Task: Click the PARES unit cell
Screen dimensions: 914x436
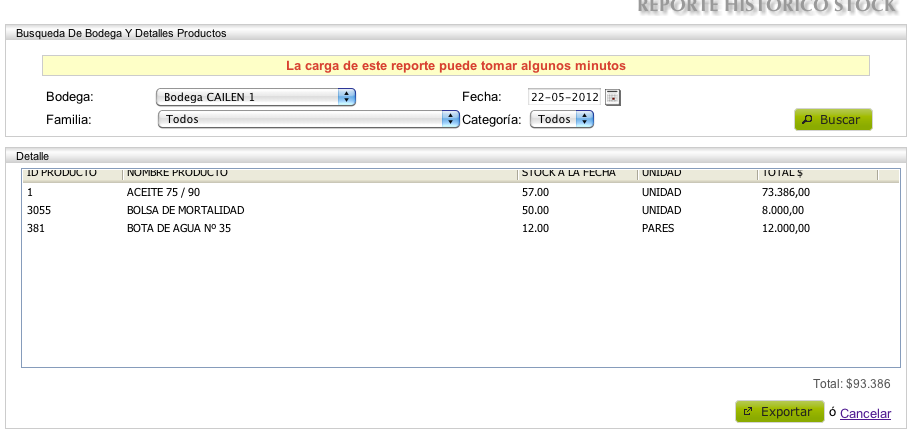Action: coord(658,228)
